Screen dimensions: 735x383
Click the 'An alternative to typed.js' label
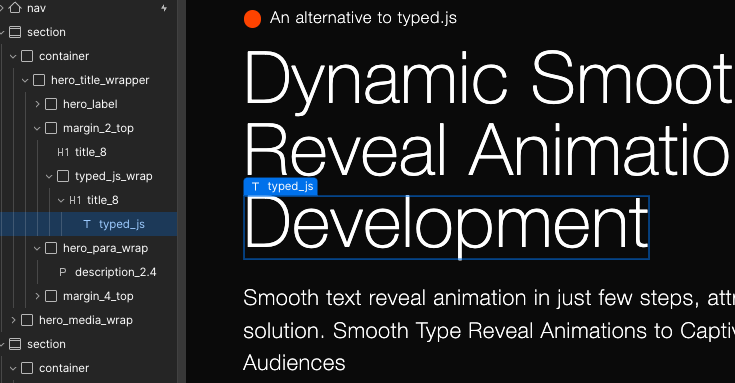(x=363, y=18)
